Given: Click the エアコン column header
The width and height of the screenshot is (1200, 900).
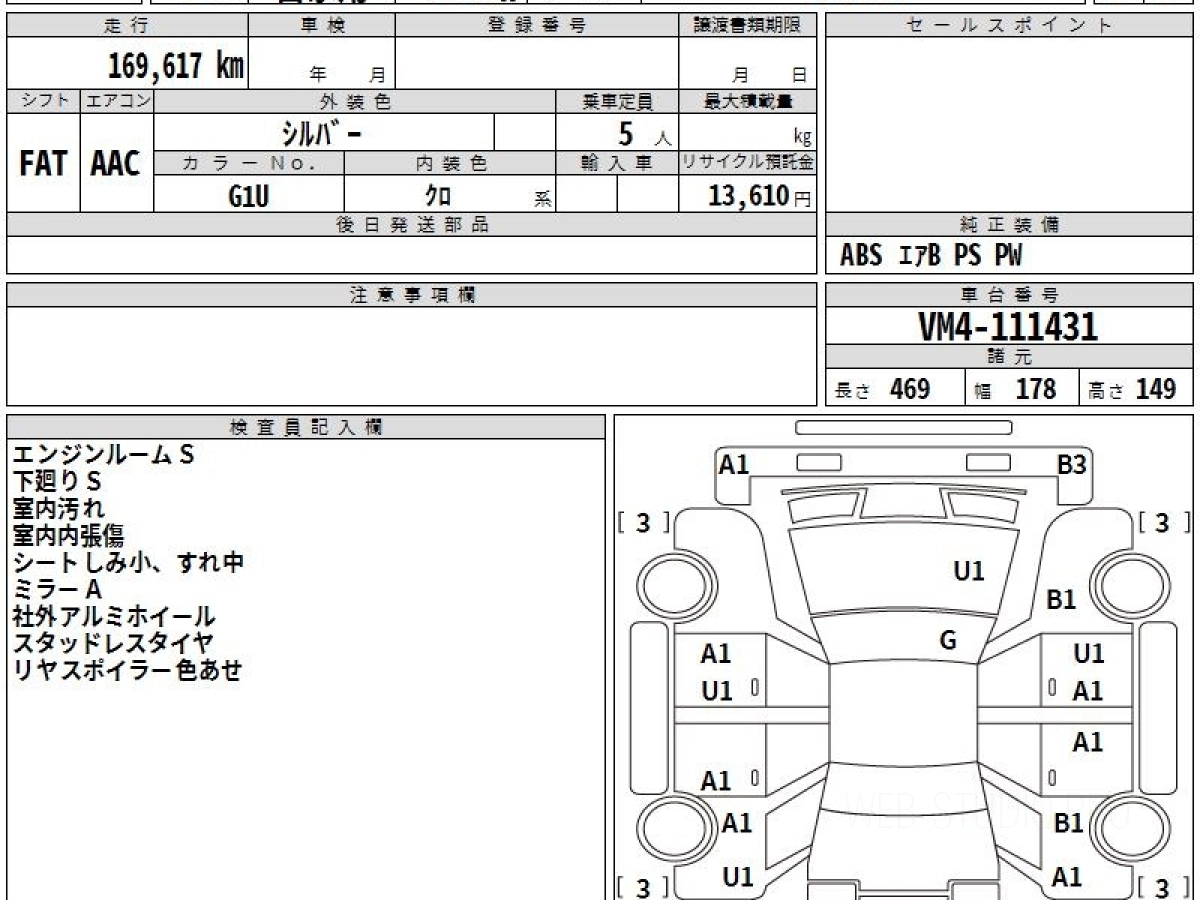Looking at the screenshot, I should click(117, 101).
